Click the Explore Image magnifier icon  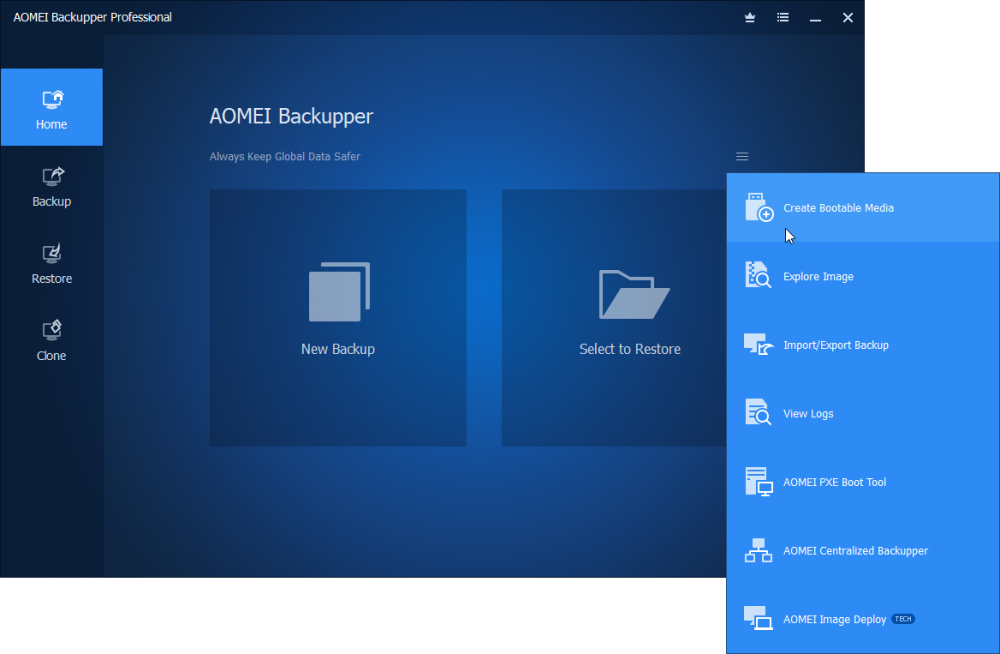758,275
